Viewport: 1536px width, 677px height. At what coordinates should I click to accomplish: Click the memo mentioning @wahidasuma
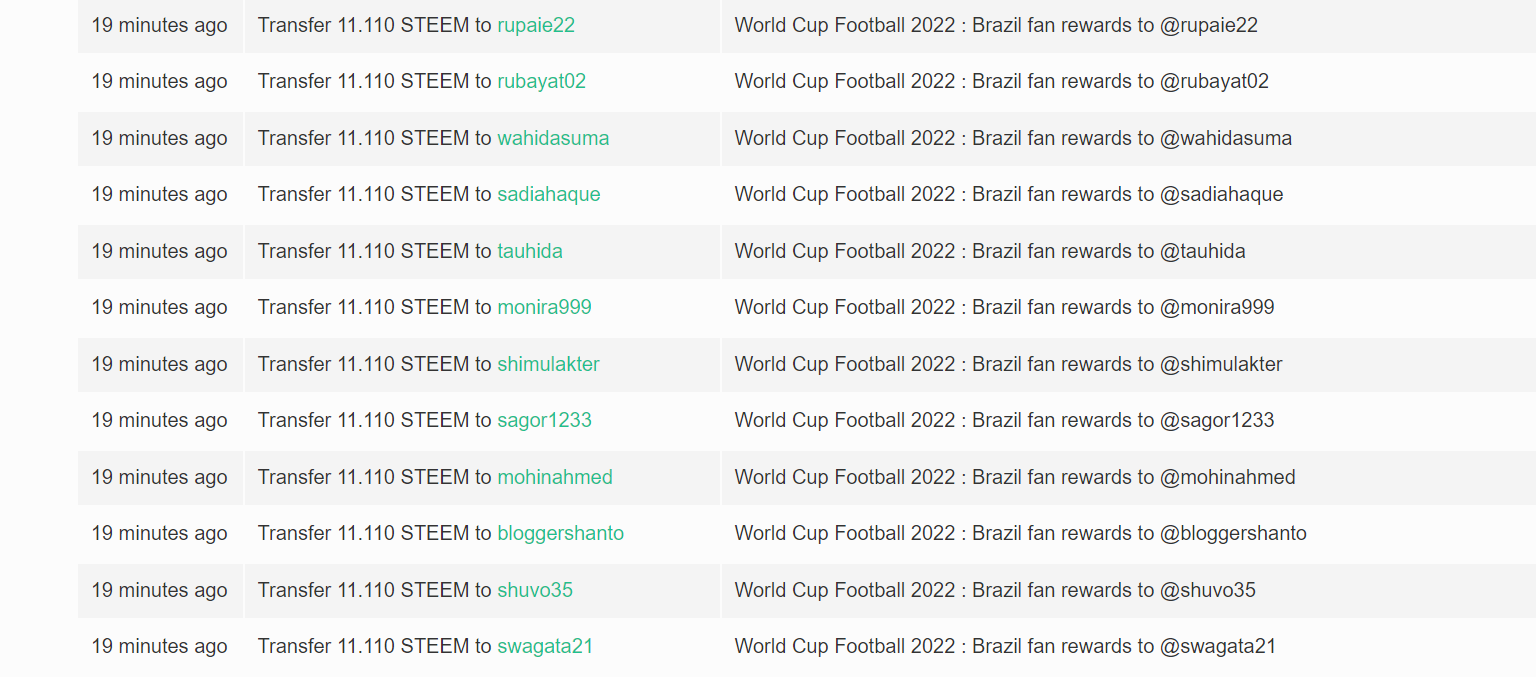click(1013, 138)
